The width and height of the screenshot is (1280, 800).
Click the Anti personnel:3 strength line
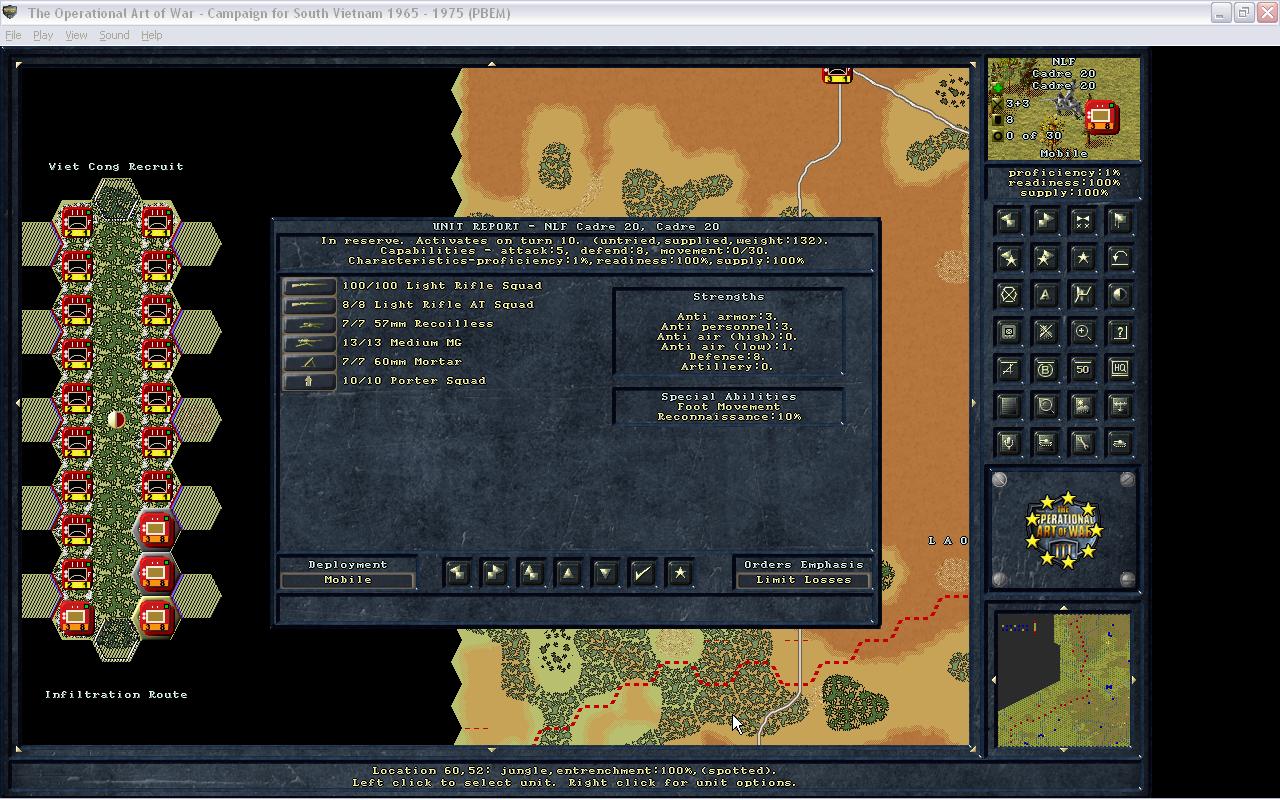(x=728, y=327)
